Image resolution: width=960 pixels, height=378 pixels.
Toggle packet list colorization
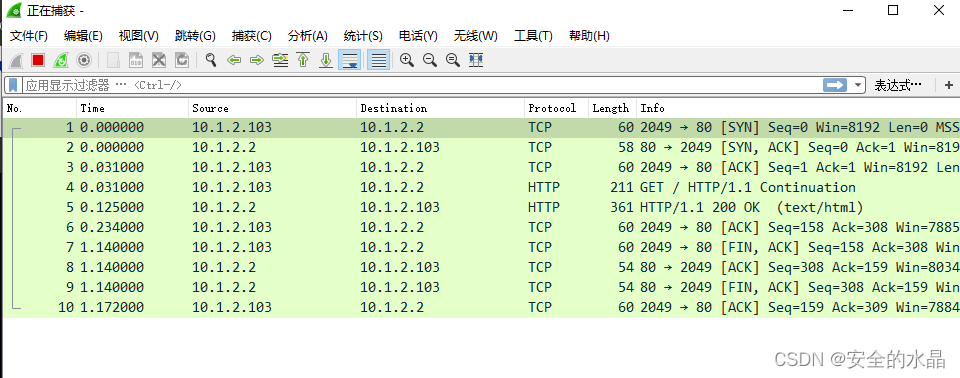(379, 60)
